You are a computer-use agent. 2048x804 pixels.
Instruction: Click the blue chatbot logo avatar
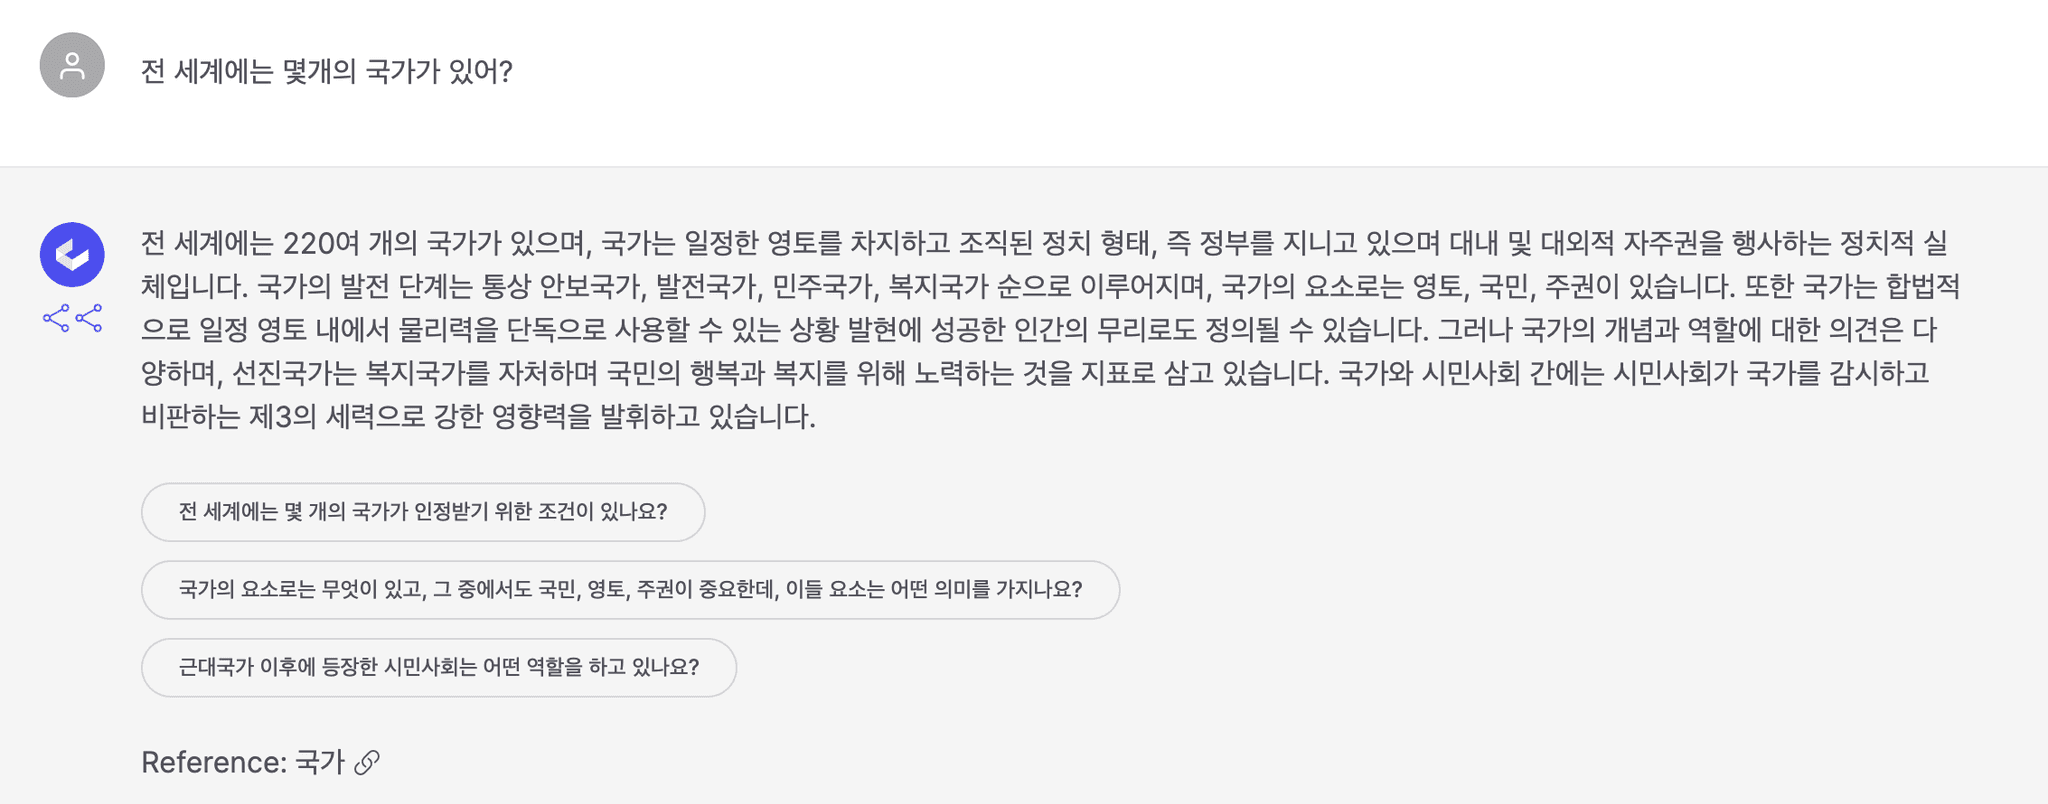pyautogui.click(x=72, y=254)
